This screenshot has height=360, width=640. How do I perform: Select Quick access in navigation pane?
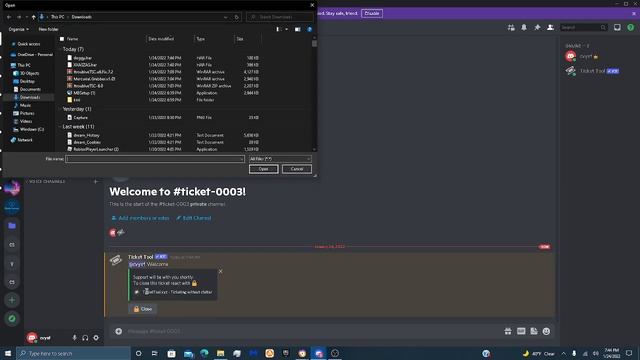[x=26, y=44]
